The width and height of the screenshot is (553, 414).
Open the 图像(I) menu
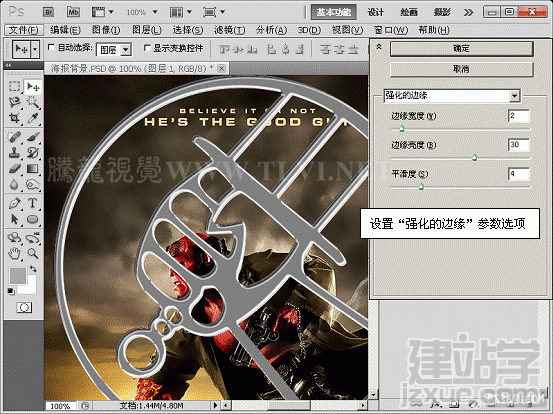pyautogui.click(x=106, y=30)
